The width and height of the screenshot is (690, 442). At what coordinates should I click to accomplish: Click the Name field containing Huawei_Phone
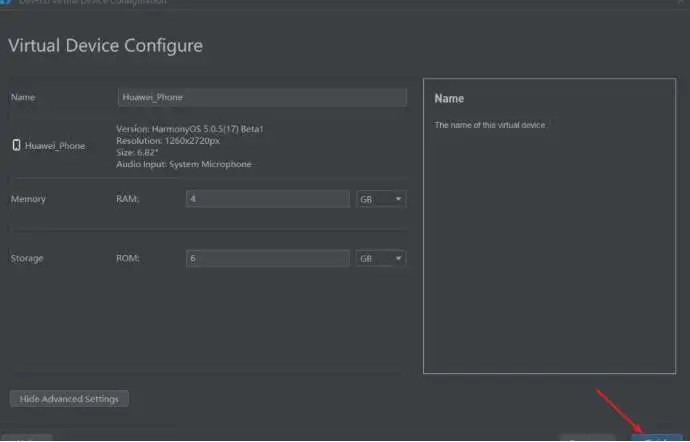point(262,97)
